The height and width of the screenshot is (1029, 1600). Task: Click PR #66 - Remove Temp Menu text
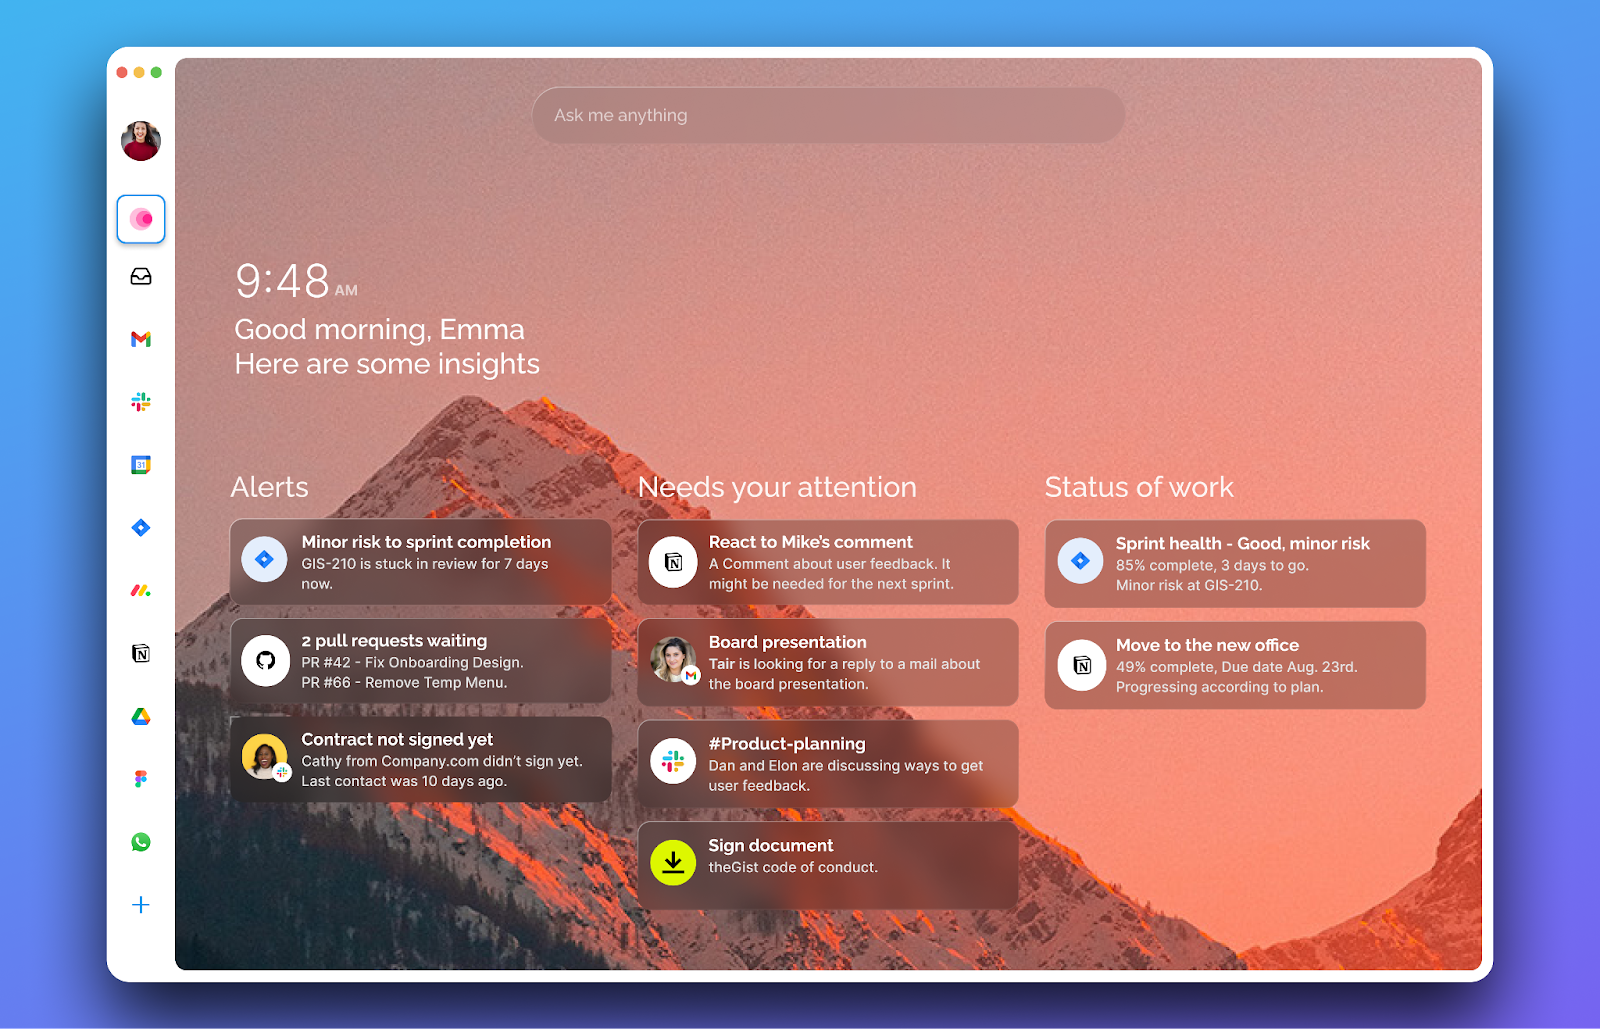404,682
